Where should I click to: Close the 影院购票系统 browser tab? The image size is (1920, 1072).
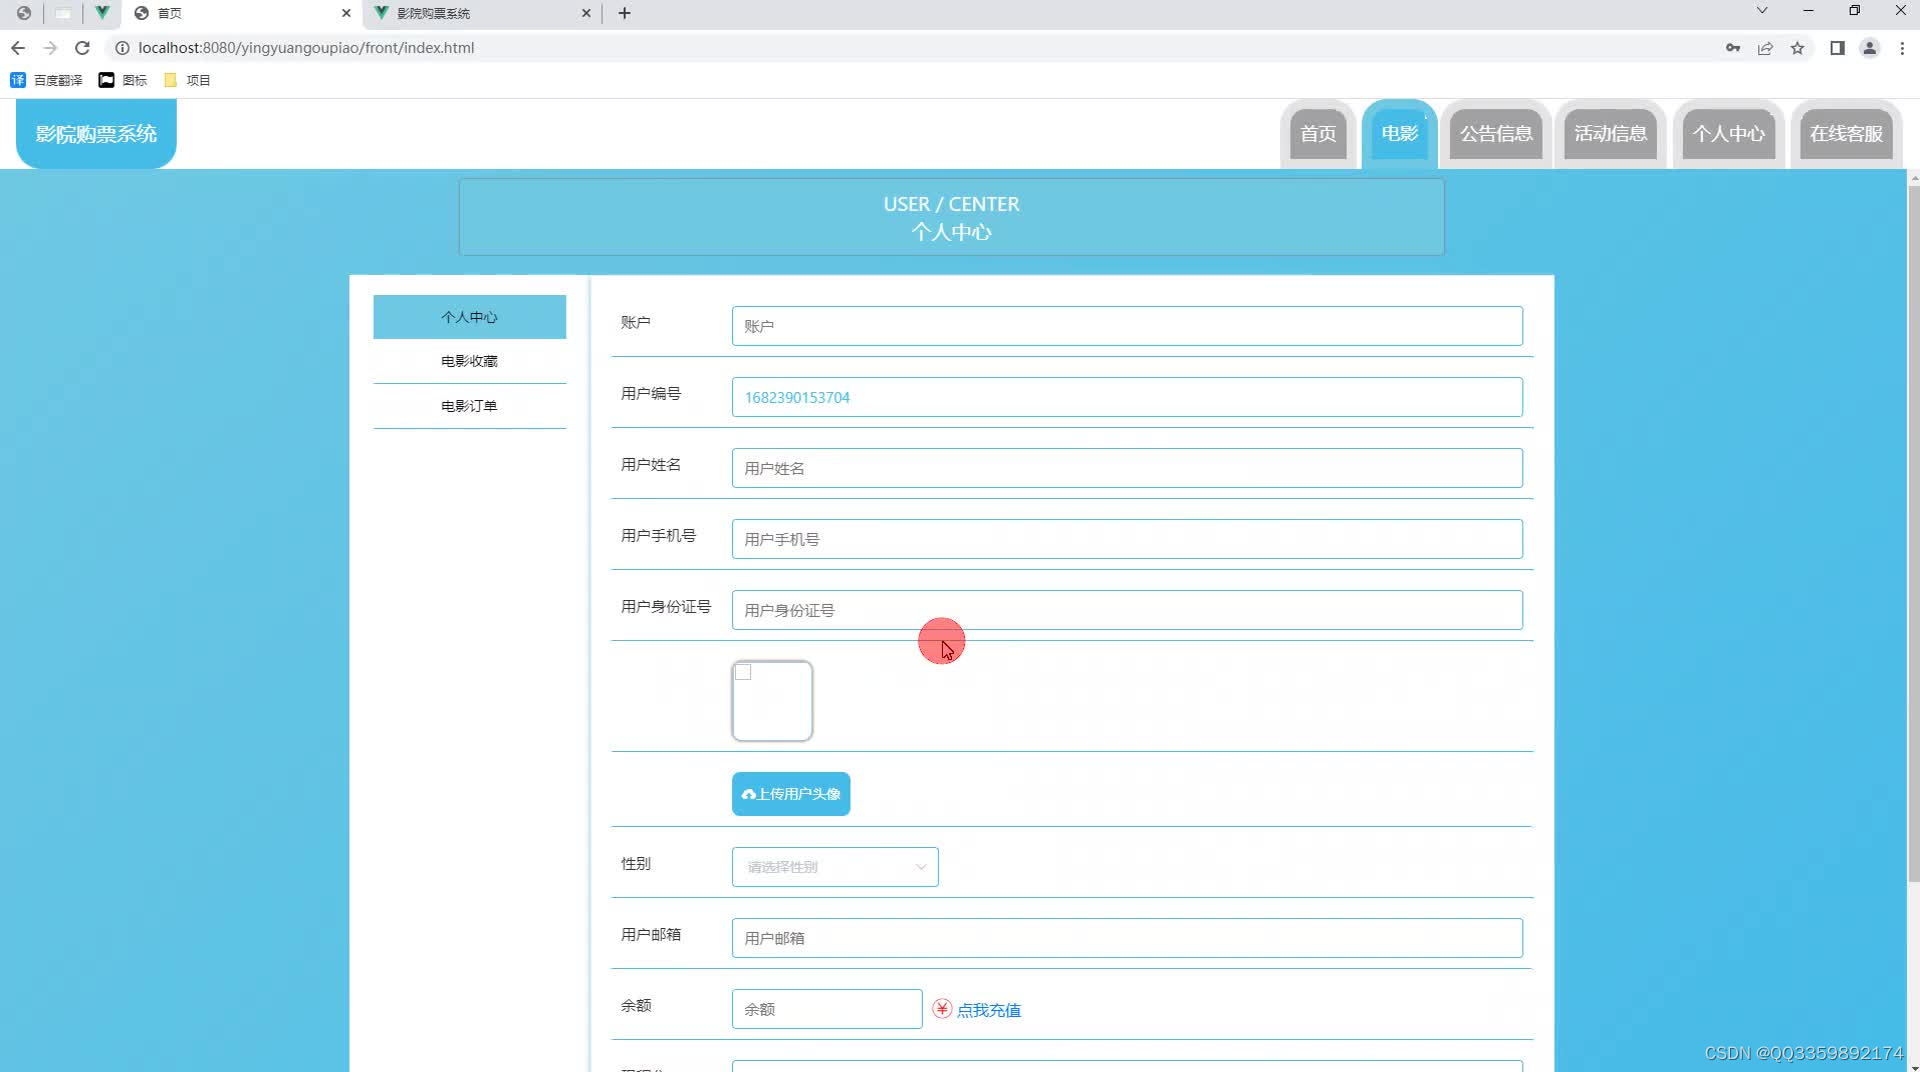click(x=586, y=13)
